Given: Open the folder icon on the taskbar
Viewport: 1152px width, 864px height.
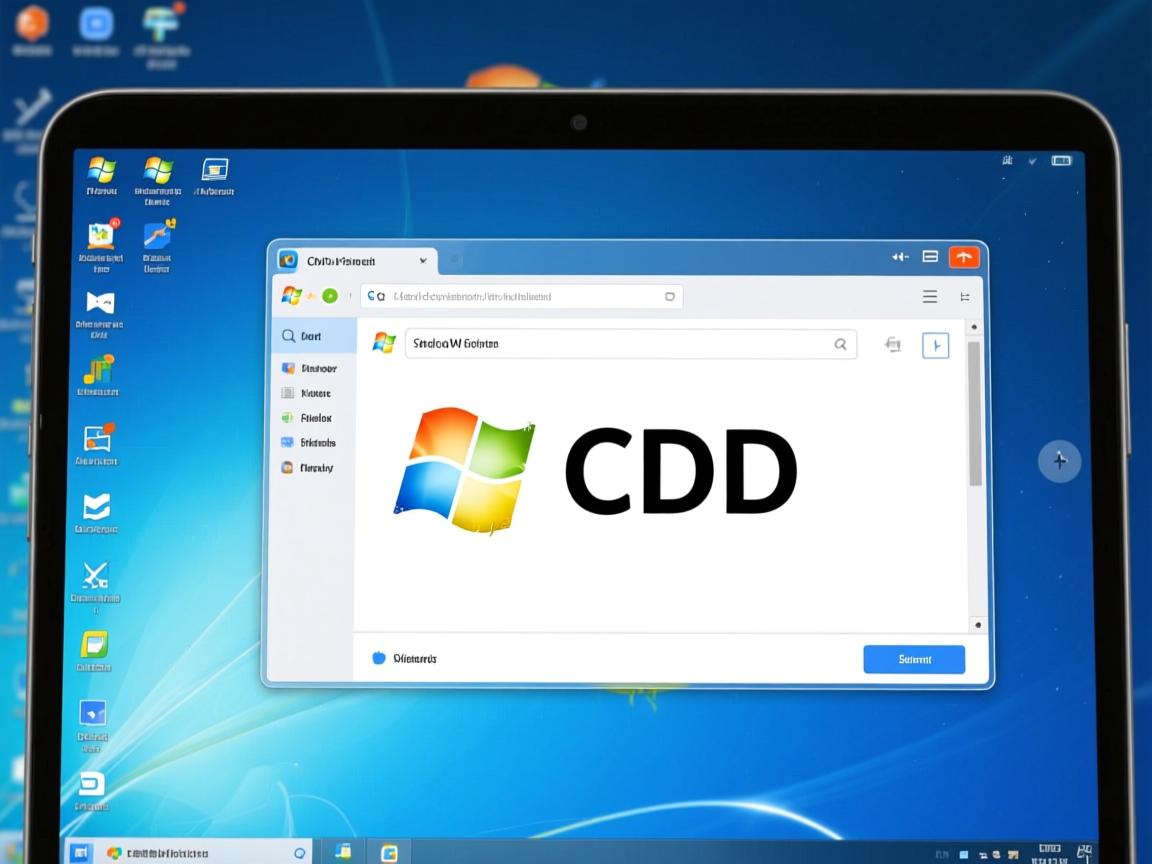Looking at the screenshot, I should [x=343, y=851].
